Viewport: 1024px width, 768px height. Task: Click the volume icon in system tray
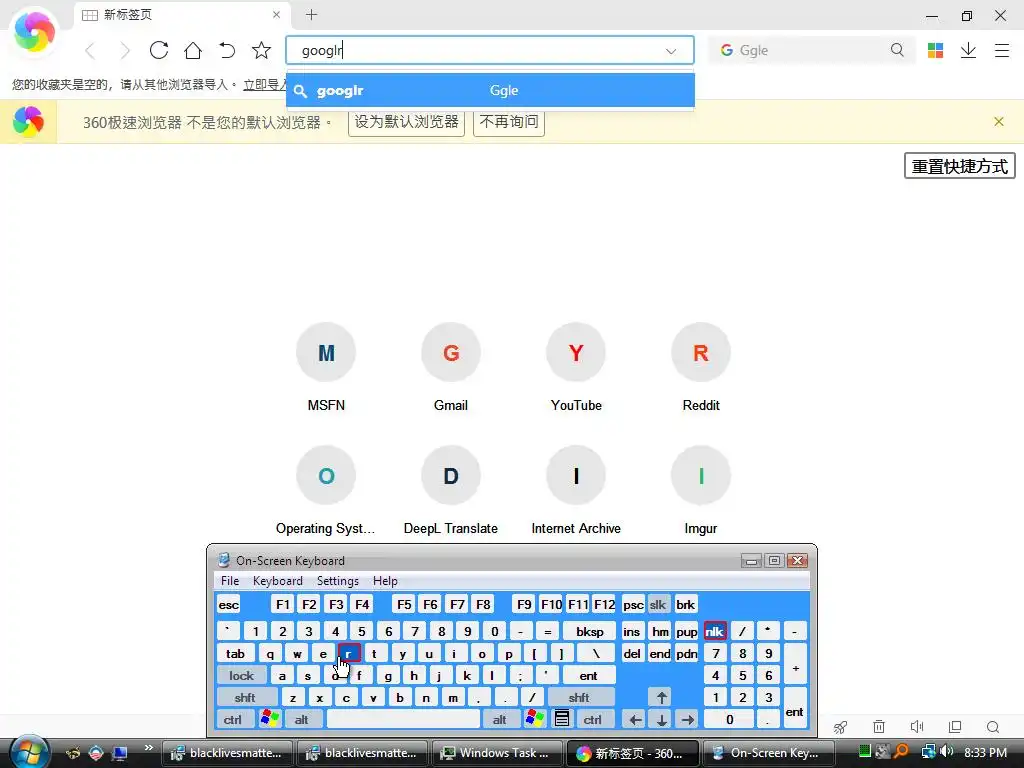click(947, 752)
